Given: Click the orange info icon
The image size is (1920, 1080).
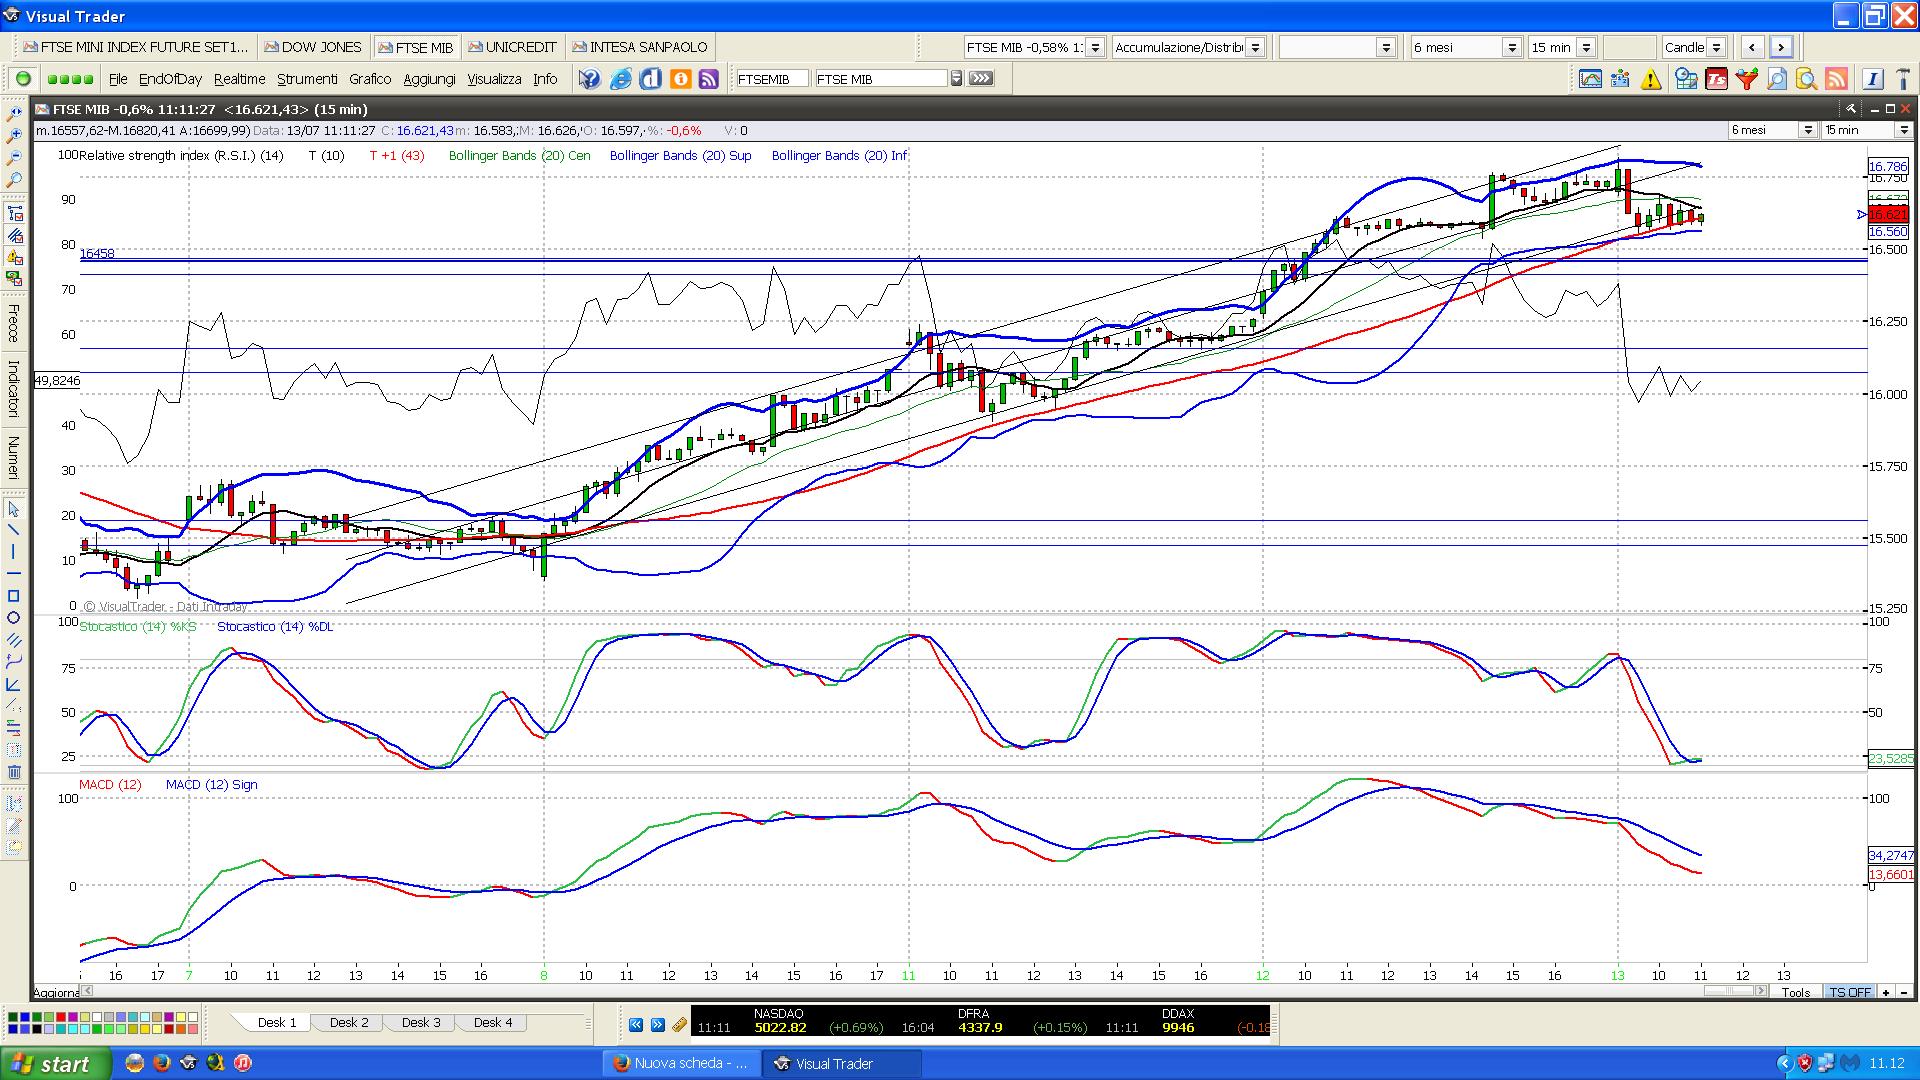Looking at the screenshot, I should pyautogui.click(x=680, y=79).
